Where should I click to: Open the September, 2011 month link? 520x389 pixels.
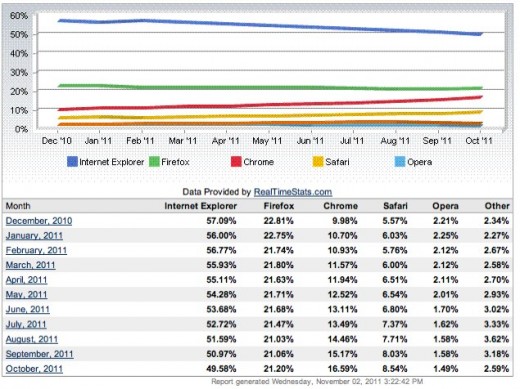pos(40,354)
